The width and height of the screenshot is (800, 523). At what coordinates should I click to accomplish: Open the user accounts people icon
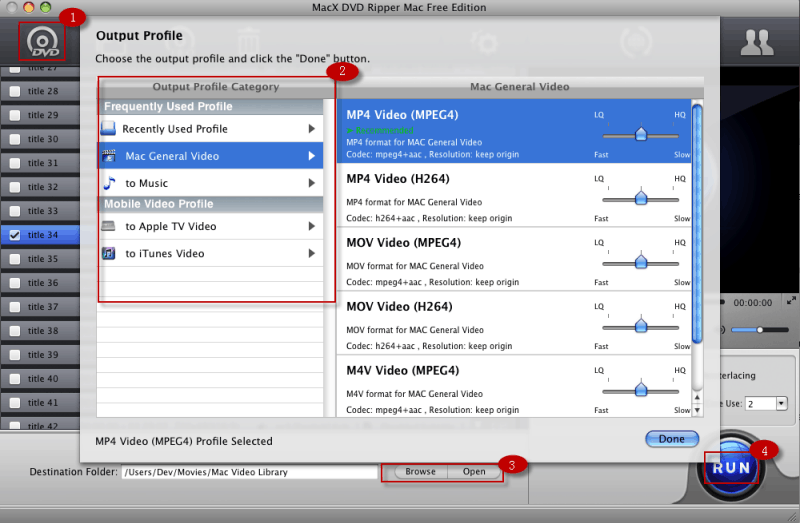click(x=757, y=42)
